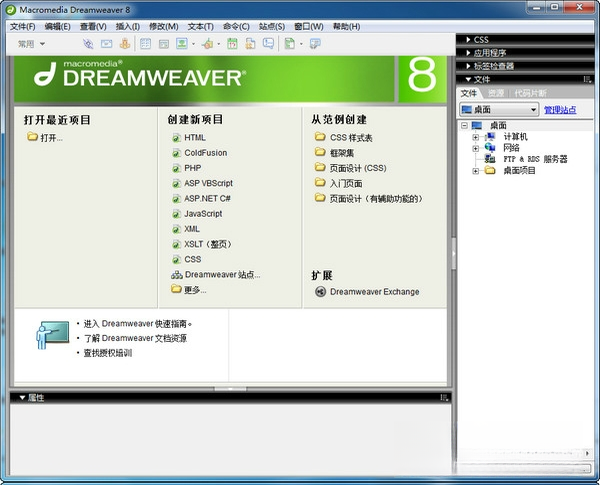Expand the 桌面项目 tree node
Image resolution: width=600 pixels, height=485 pixels.
pos(475,171)
